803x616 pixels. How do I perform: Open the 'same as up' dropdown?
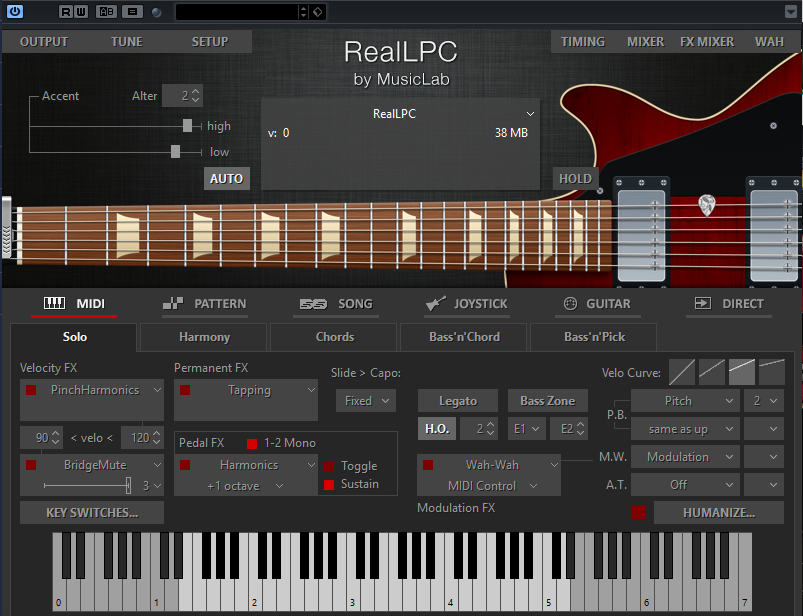pos(685,429)
